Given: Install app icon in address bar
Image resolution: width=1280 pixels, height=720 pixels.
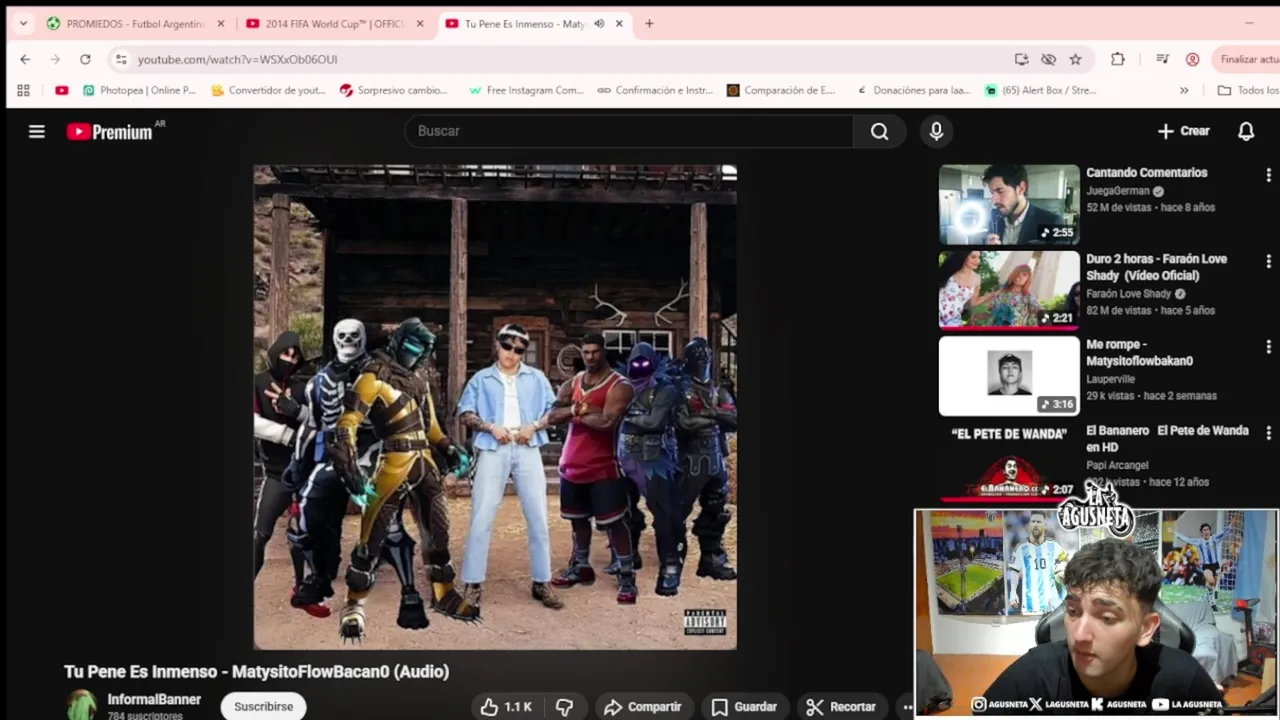Looking at the screenshot, I should (x=1021, y=59).
